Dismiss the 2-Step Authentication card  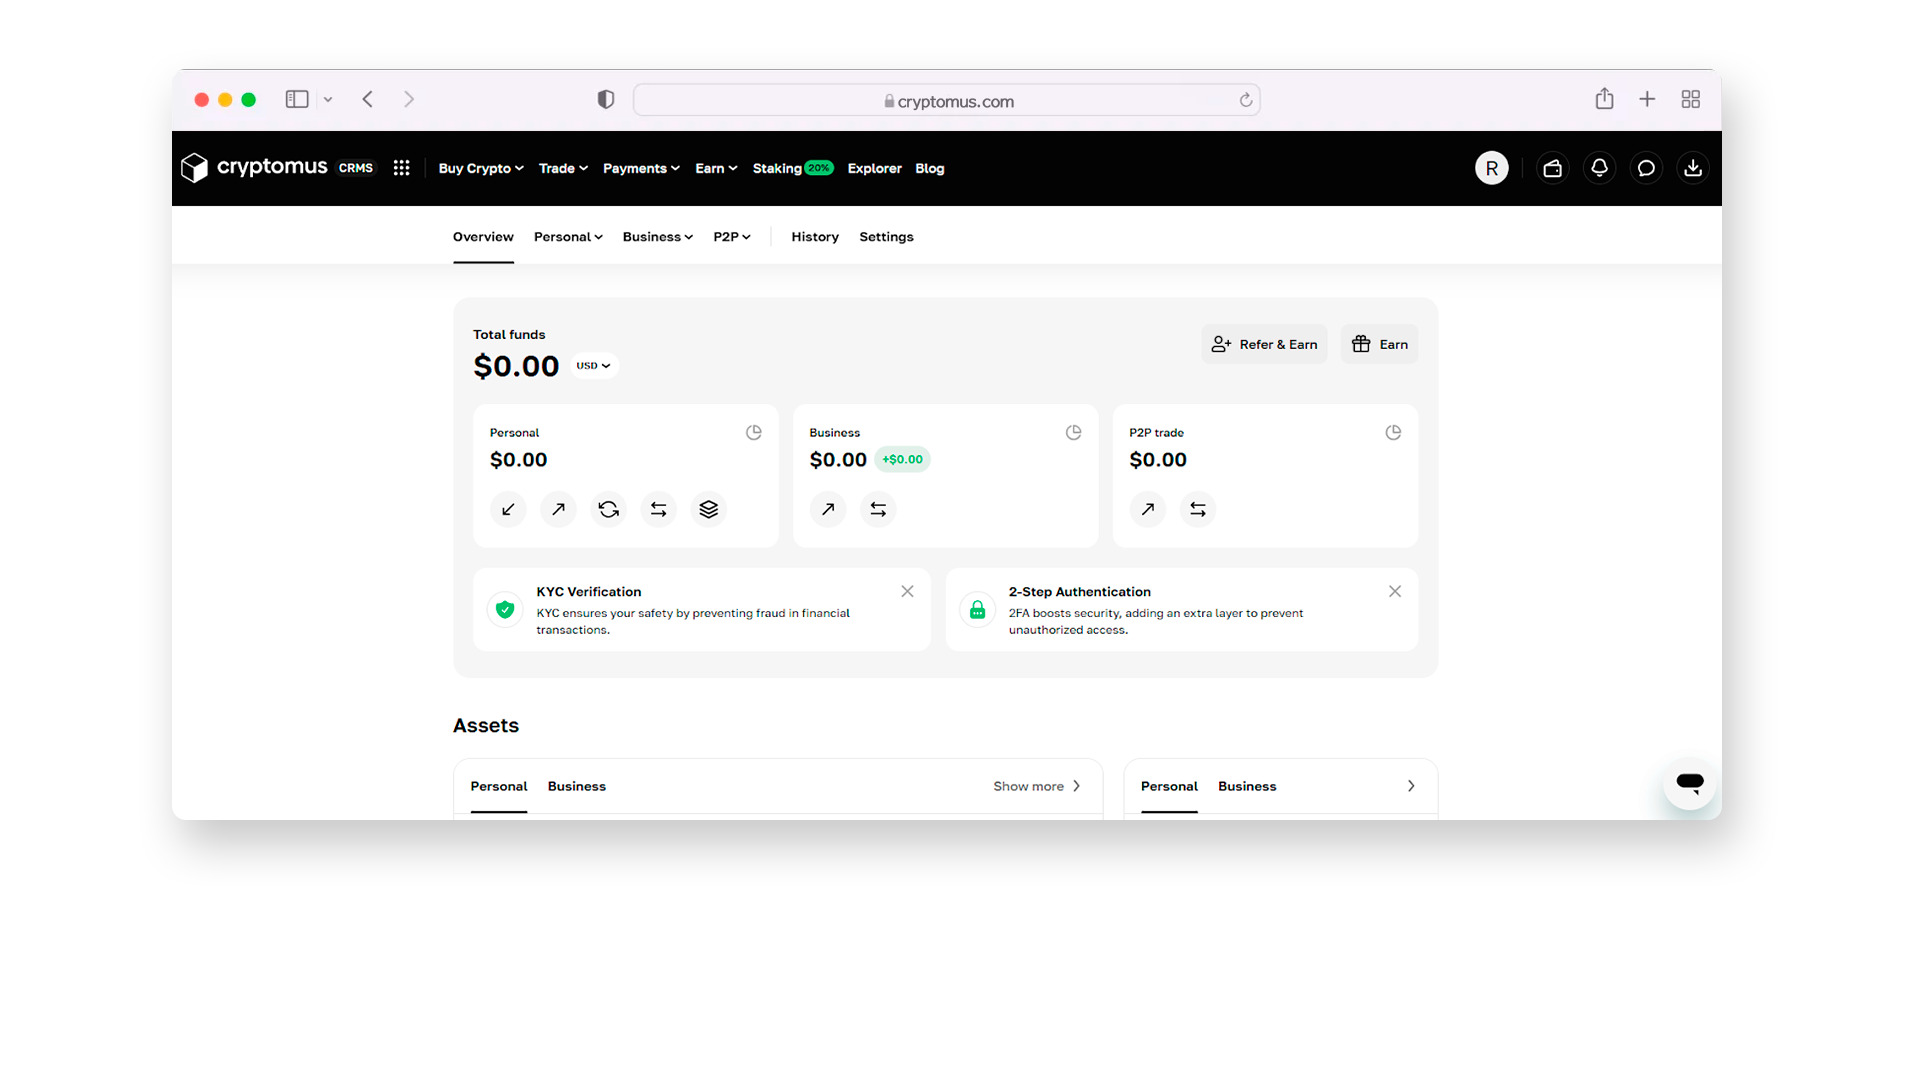(x=1395, y=591)
